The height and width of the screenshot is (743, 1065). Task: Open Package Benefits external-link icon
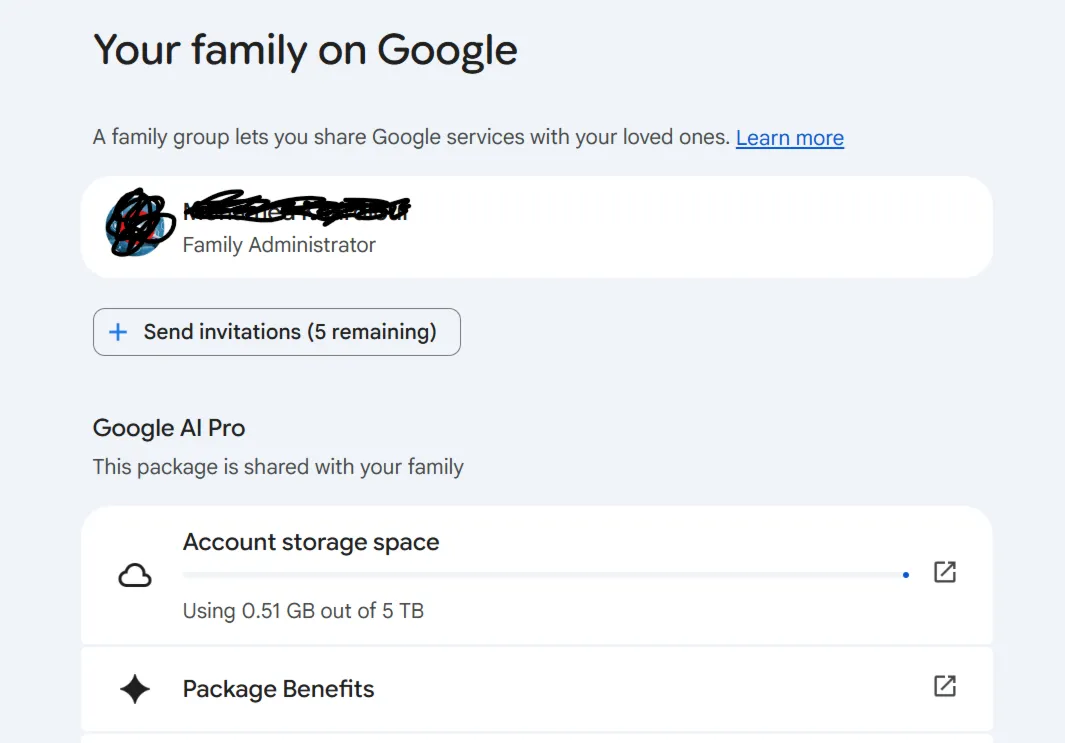[x=945, y=686]
